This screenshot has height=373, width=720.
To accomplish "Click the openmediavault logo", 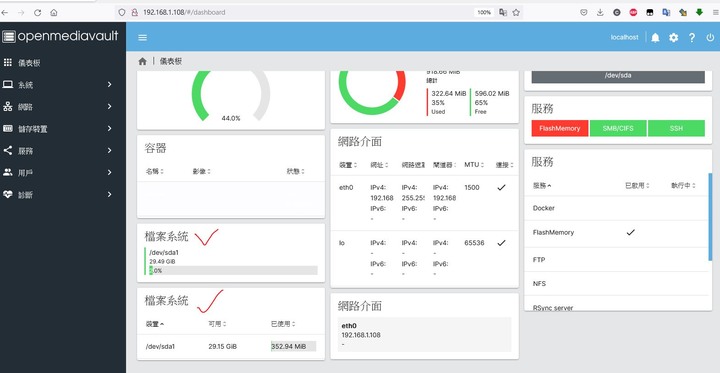I will point(60,36).
